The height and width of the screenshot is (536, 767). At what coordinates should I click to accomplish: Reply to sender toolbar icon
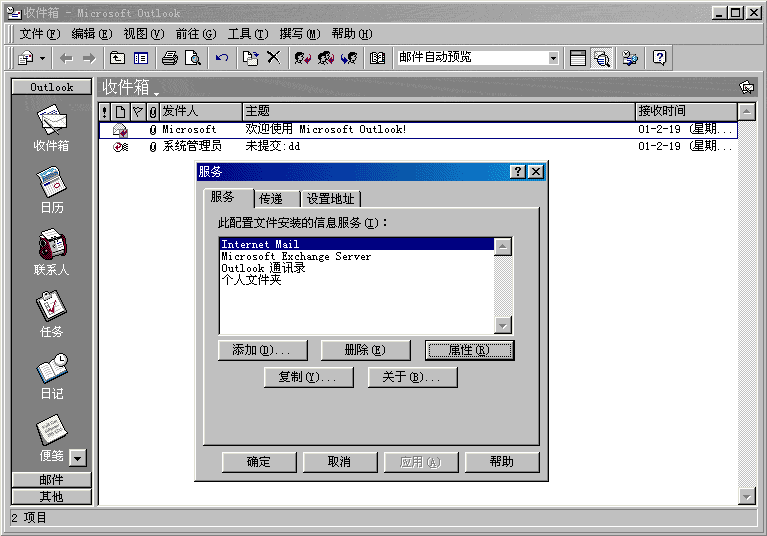302,58
